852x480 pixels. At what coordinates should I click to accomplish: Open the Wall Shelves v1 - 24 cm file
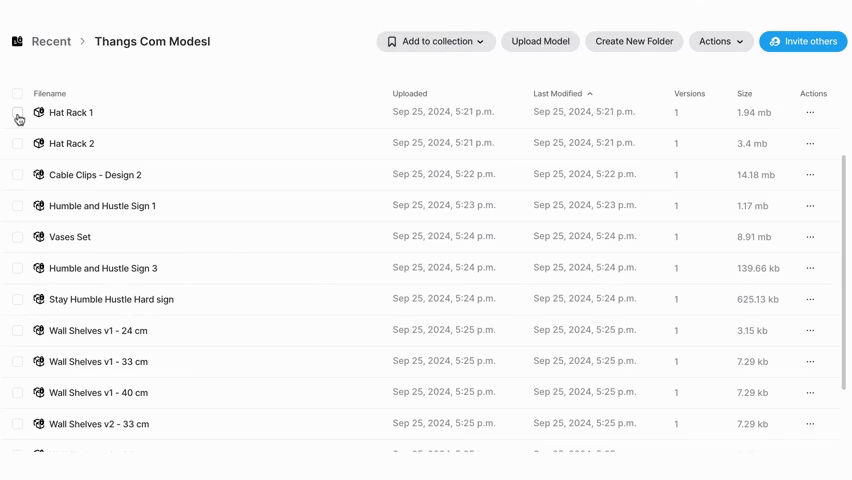[x=98, y=331]
